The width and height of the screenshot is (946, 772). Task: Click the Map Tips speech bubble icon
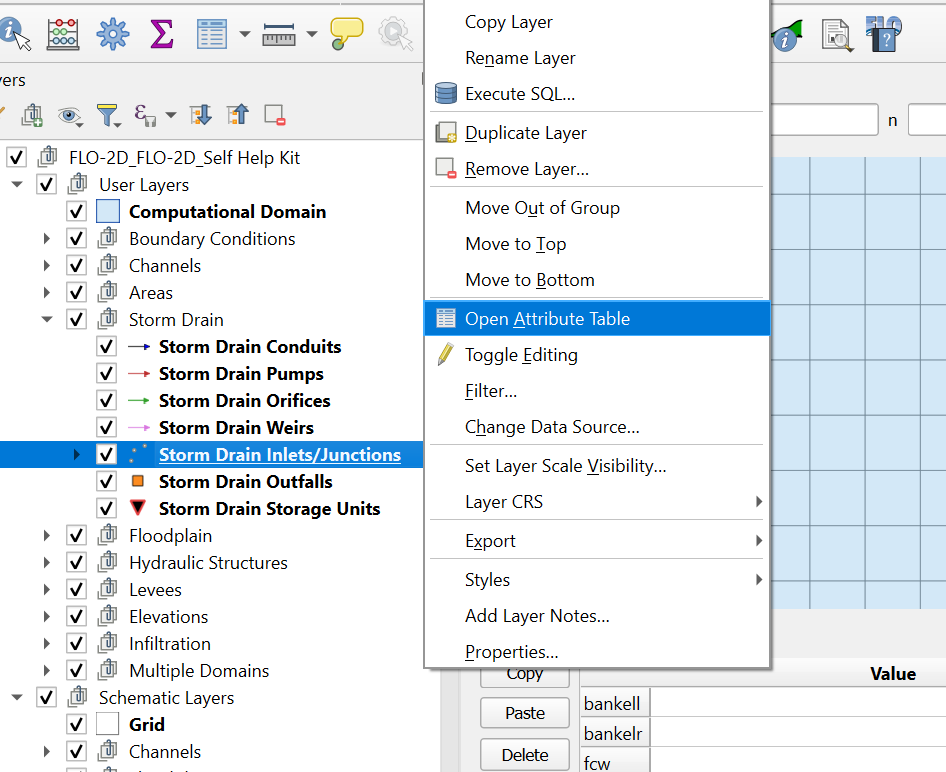pos(346,33)
